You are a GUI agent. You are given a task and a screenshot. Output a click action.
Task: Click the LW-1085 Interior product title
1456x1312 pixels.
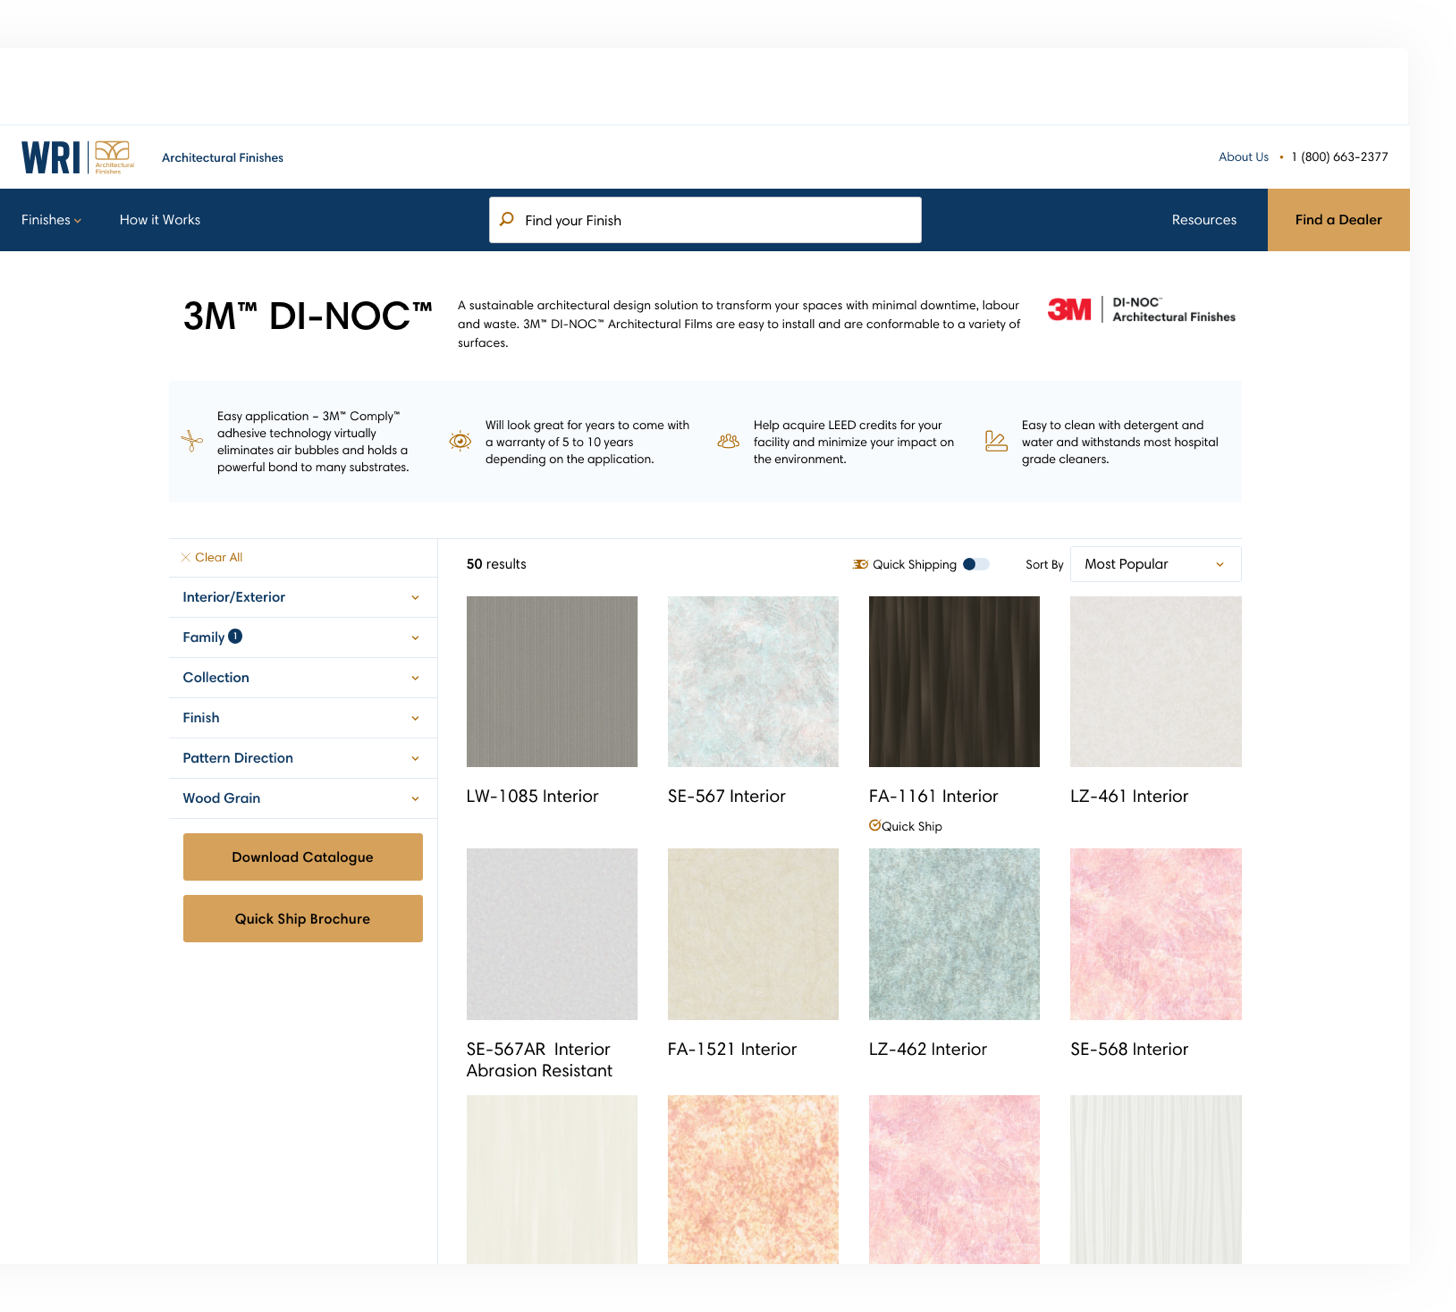pos(532,796)
